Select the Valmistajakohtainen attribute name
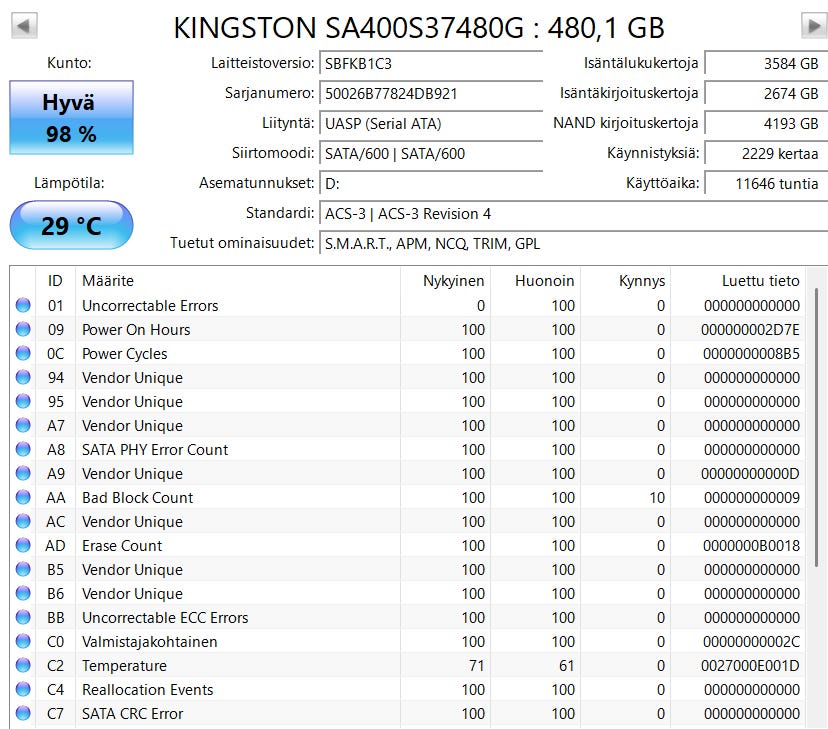Viewport: 828px width, 729px height. [x=149, y=642]
